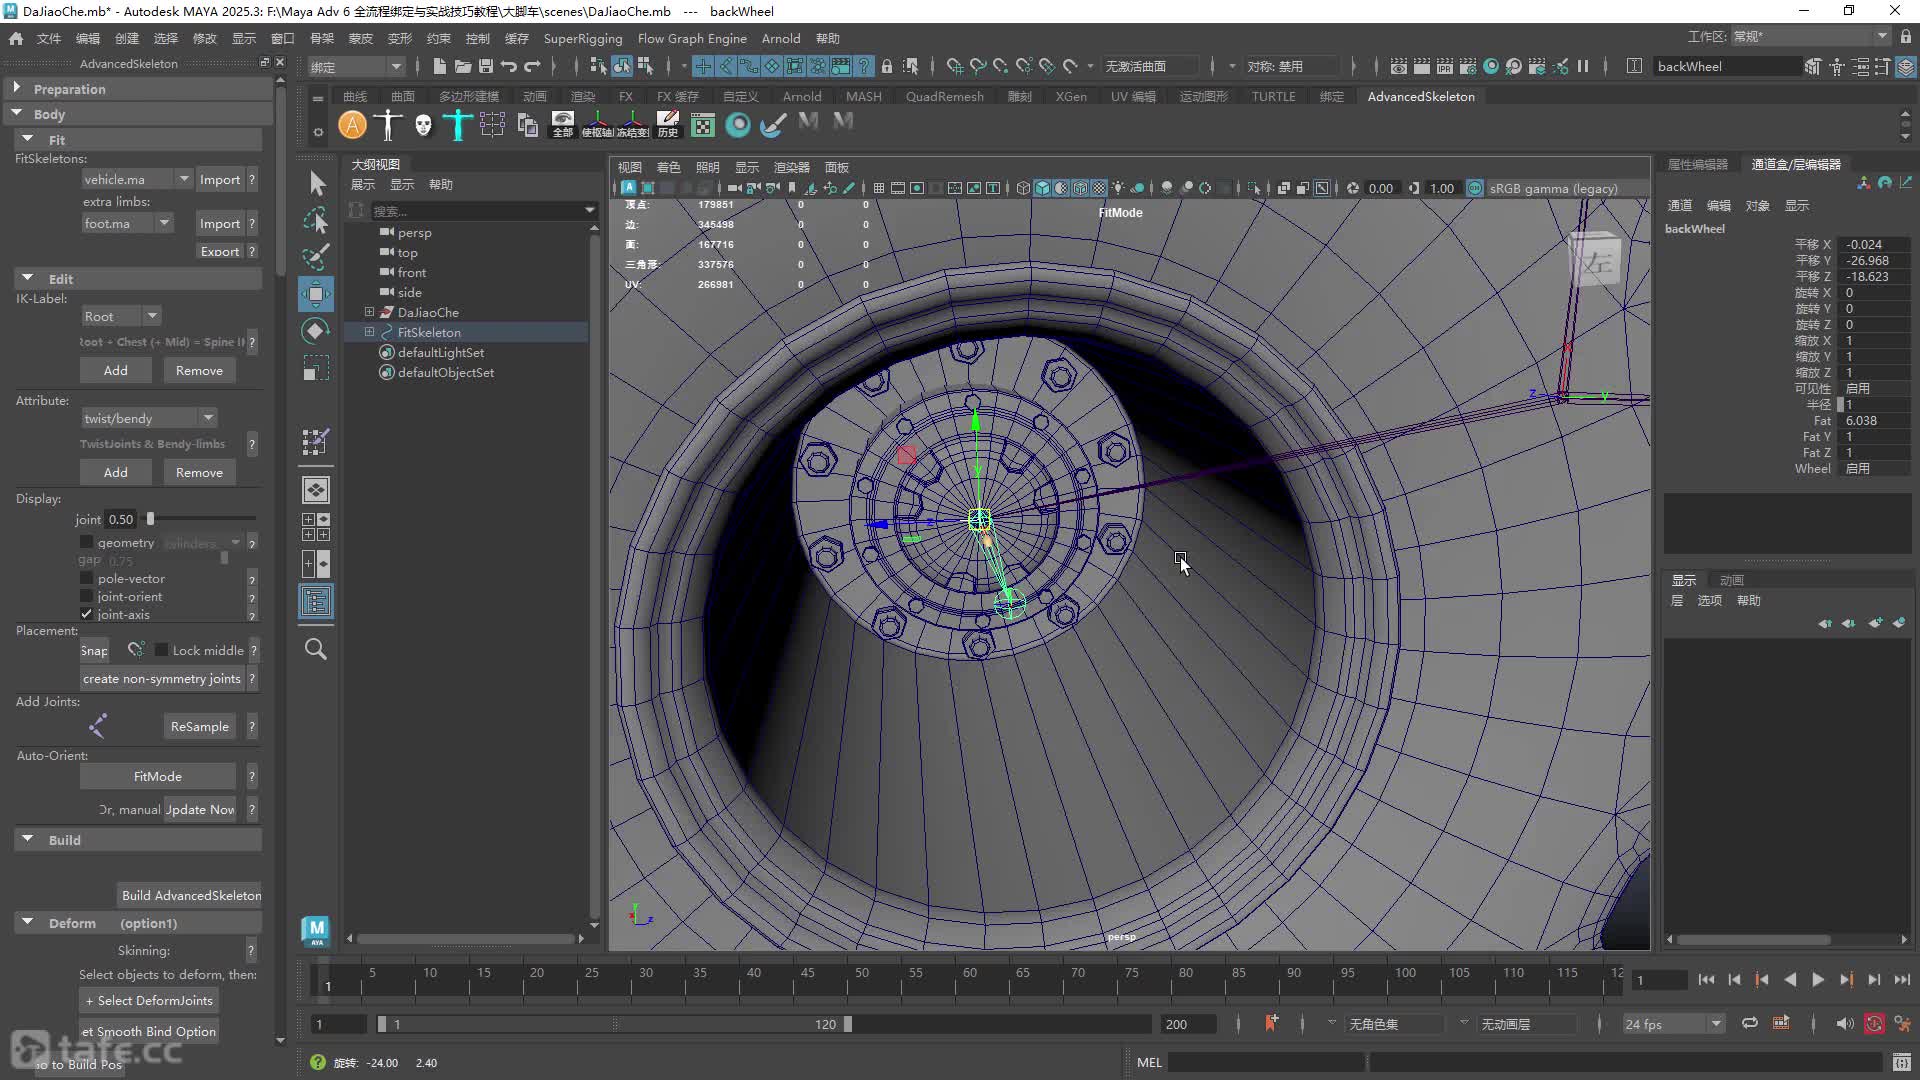
Task: Switch to the TURTLE shelf tab
Action: click(x=1273, y=96)
